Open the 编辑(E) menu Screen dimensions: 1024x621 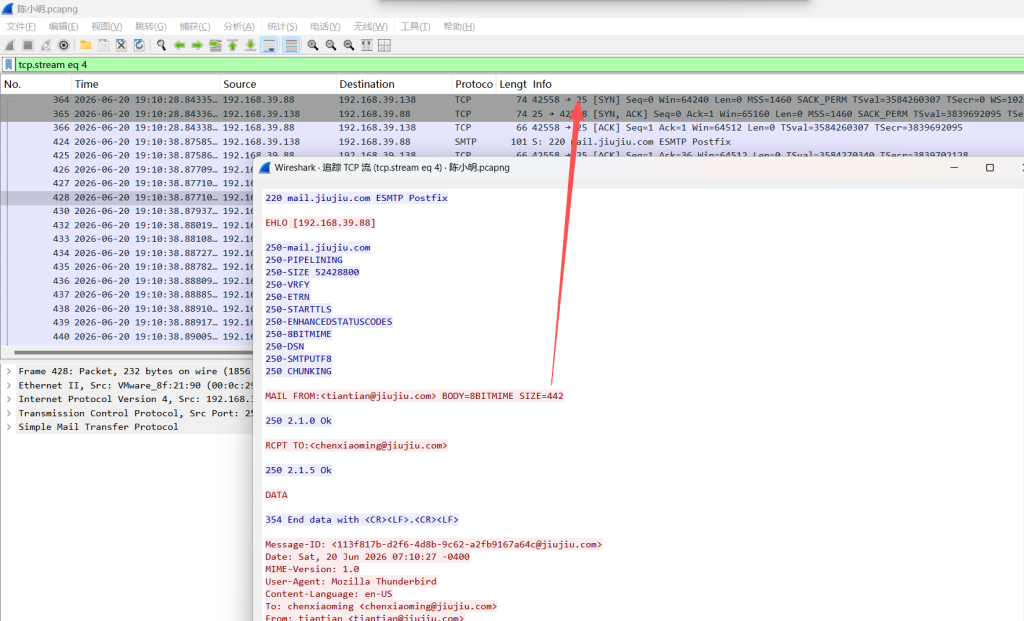[x=63, y=26]
